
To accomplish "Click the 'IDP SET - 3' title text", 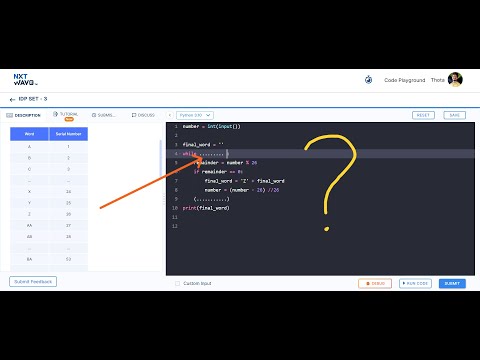I will [33, 99].
